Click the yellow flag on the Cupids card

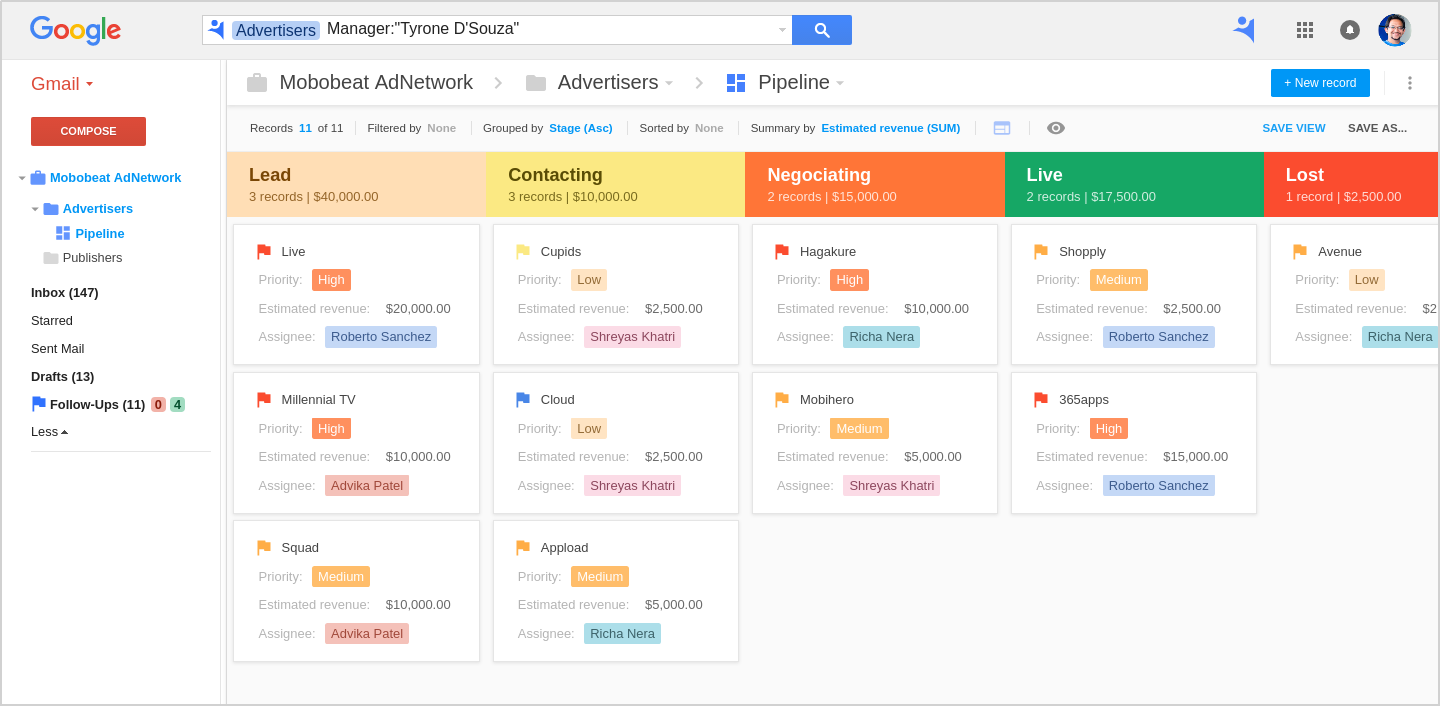tap(523, 252)
